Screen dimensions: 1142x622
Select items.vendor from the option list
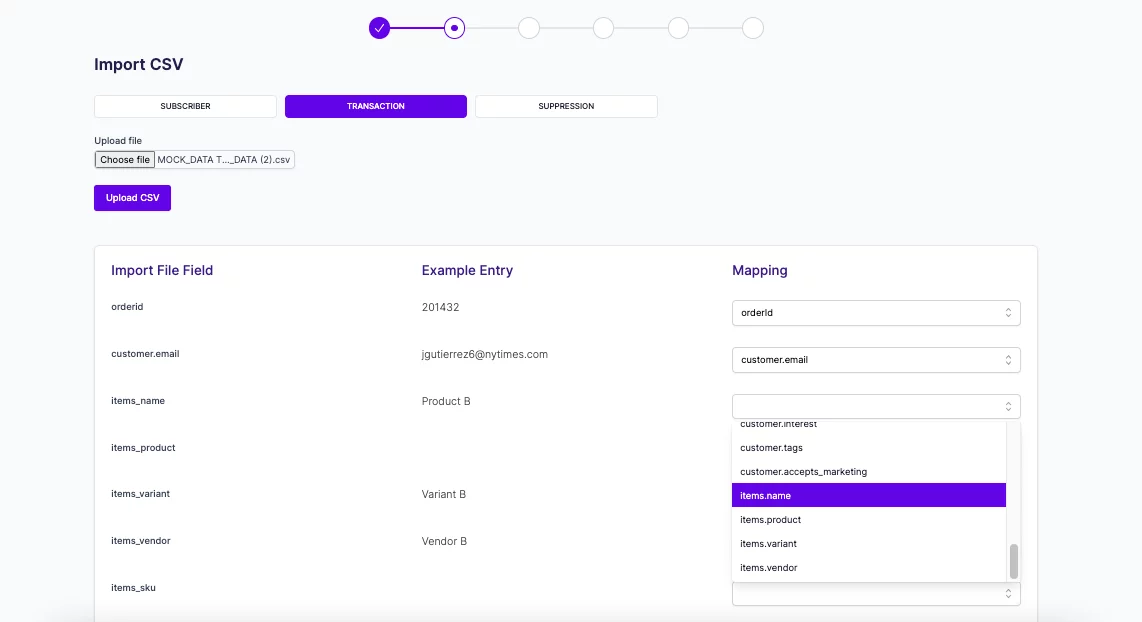(868, 567)
